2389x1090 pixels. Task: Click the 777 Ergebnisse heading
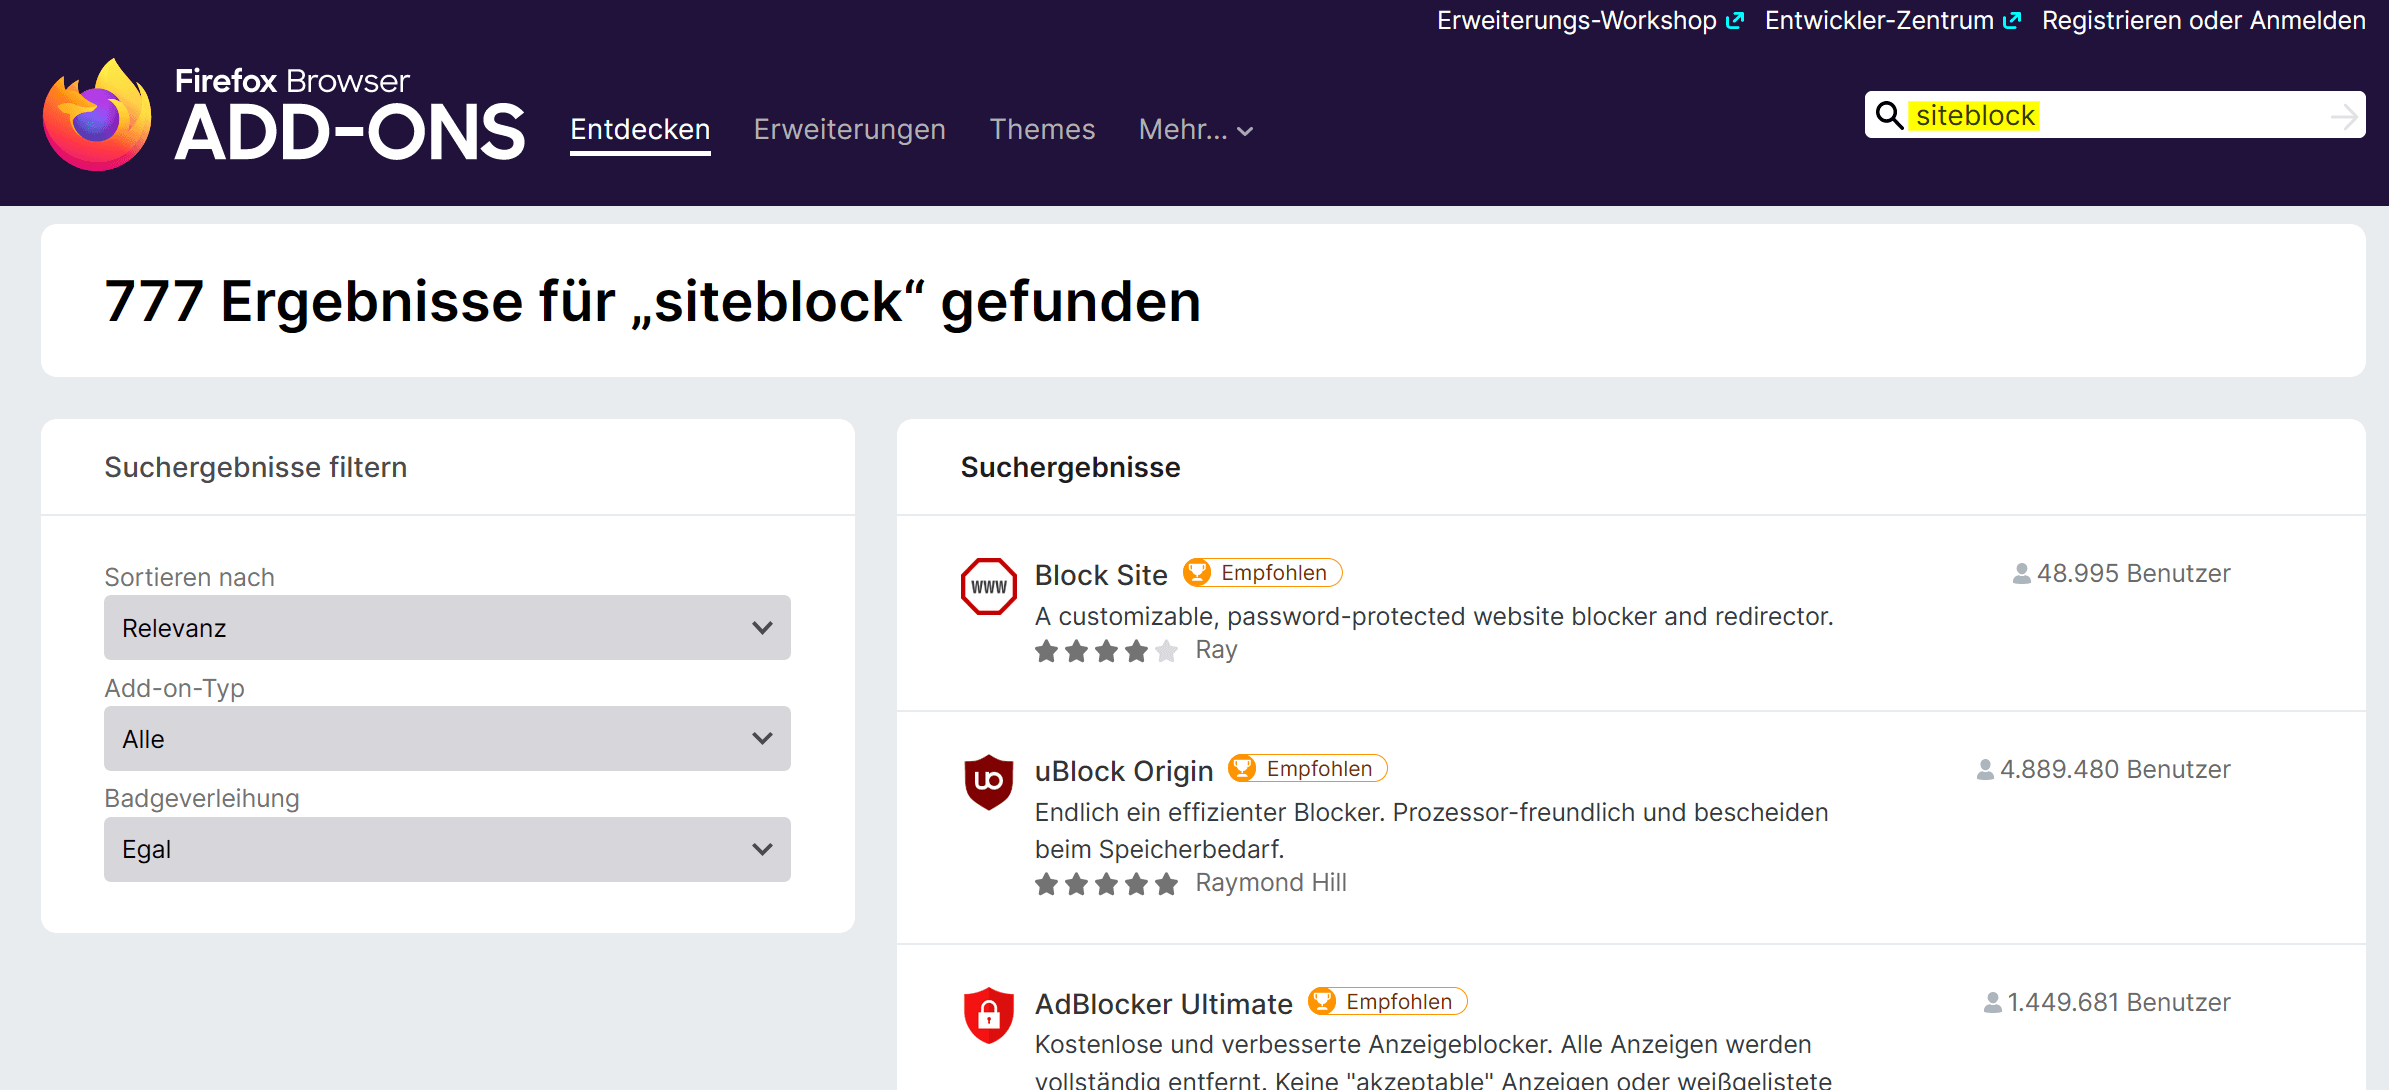pos(652,301)
